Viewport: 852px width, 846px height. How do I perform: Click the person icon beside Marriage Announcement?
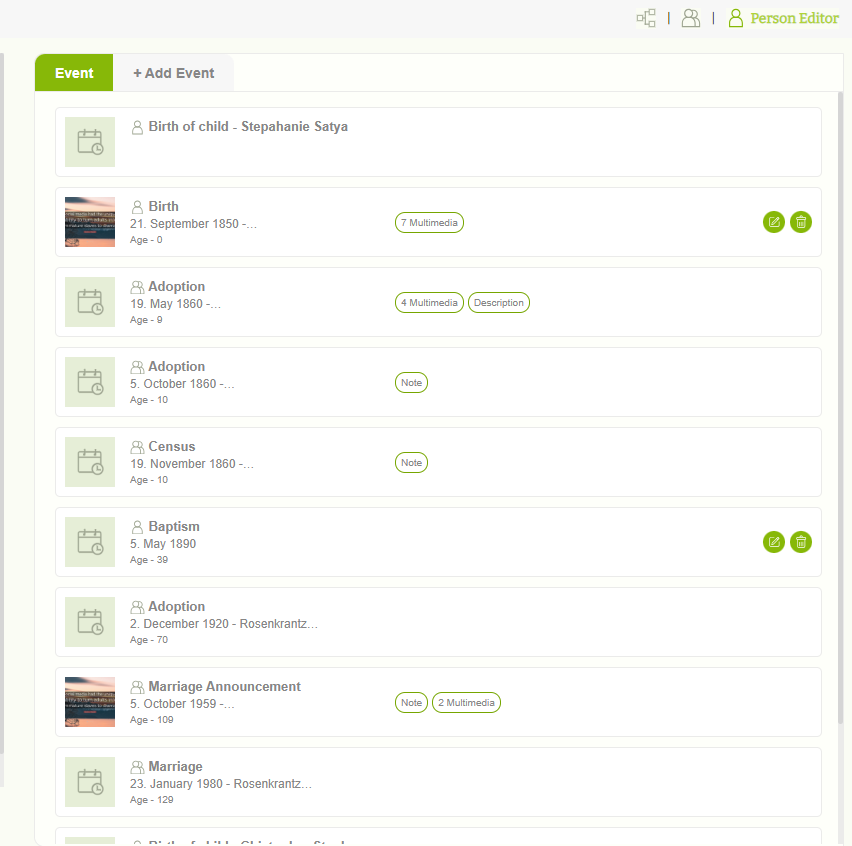(136, 686)
